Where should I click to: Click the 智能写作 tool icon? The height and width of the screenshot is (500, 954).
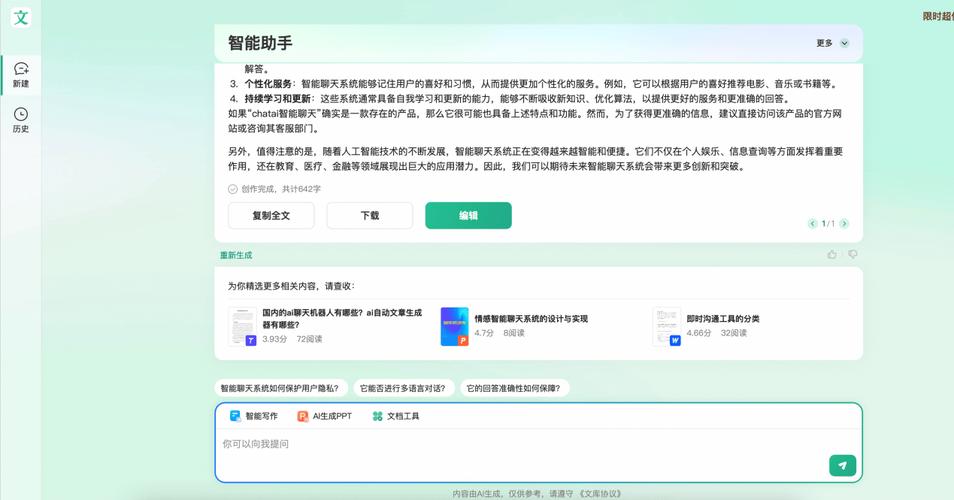pos(235,416)
